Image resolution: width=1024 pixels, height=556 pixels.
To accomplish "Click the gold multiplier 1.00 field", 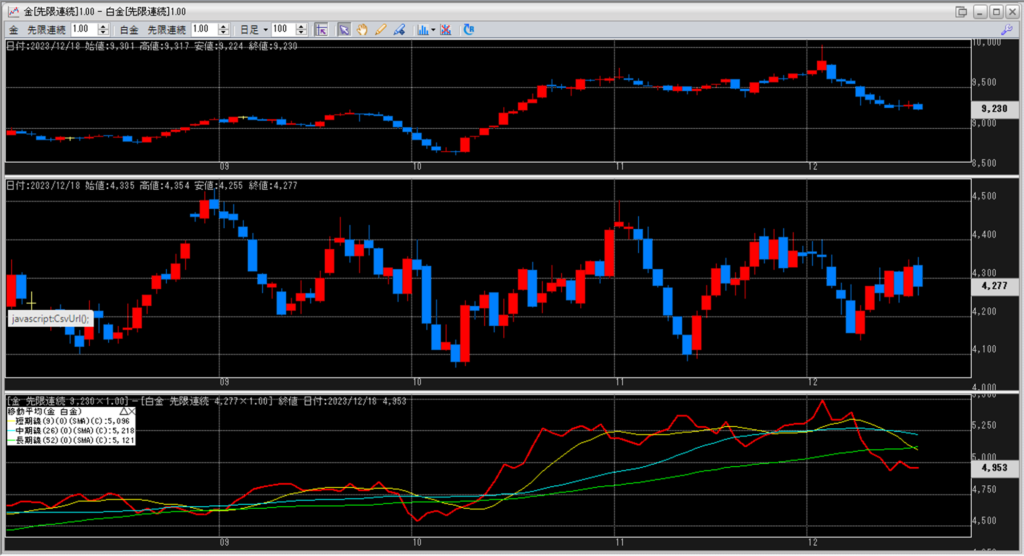I will [82, 29].
